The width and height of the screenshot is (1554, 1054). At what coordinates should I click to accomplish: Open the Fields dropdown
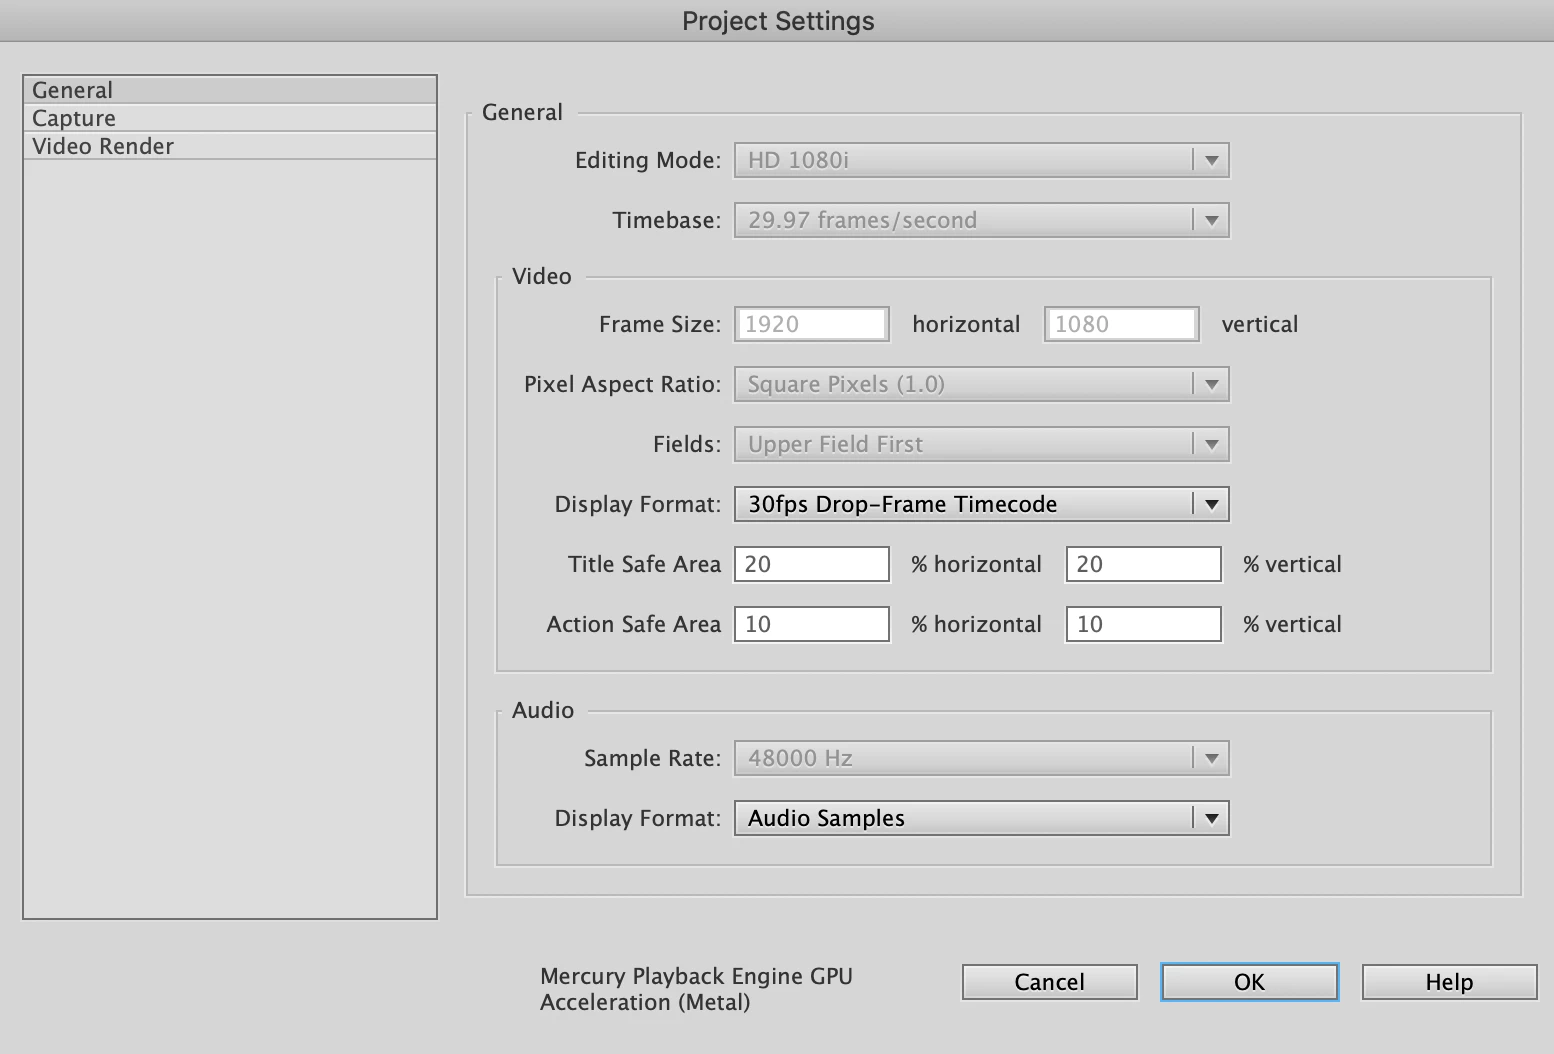[981, 444]
